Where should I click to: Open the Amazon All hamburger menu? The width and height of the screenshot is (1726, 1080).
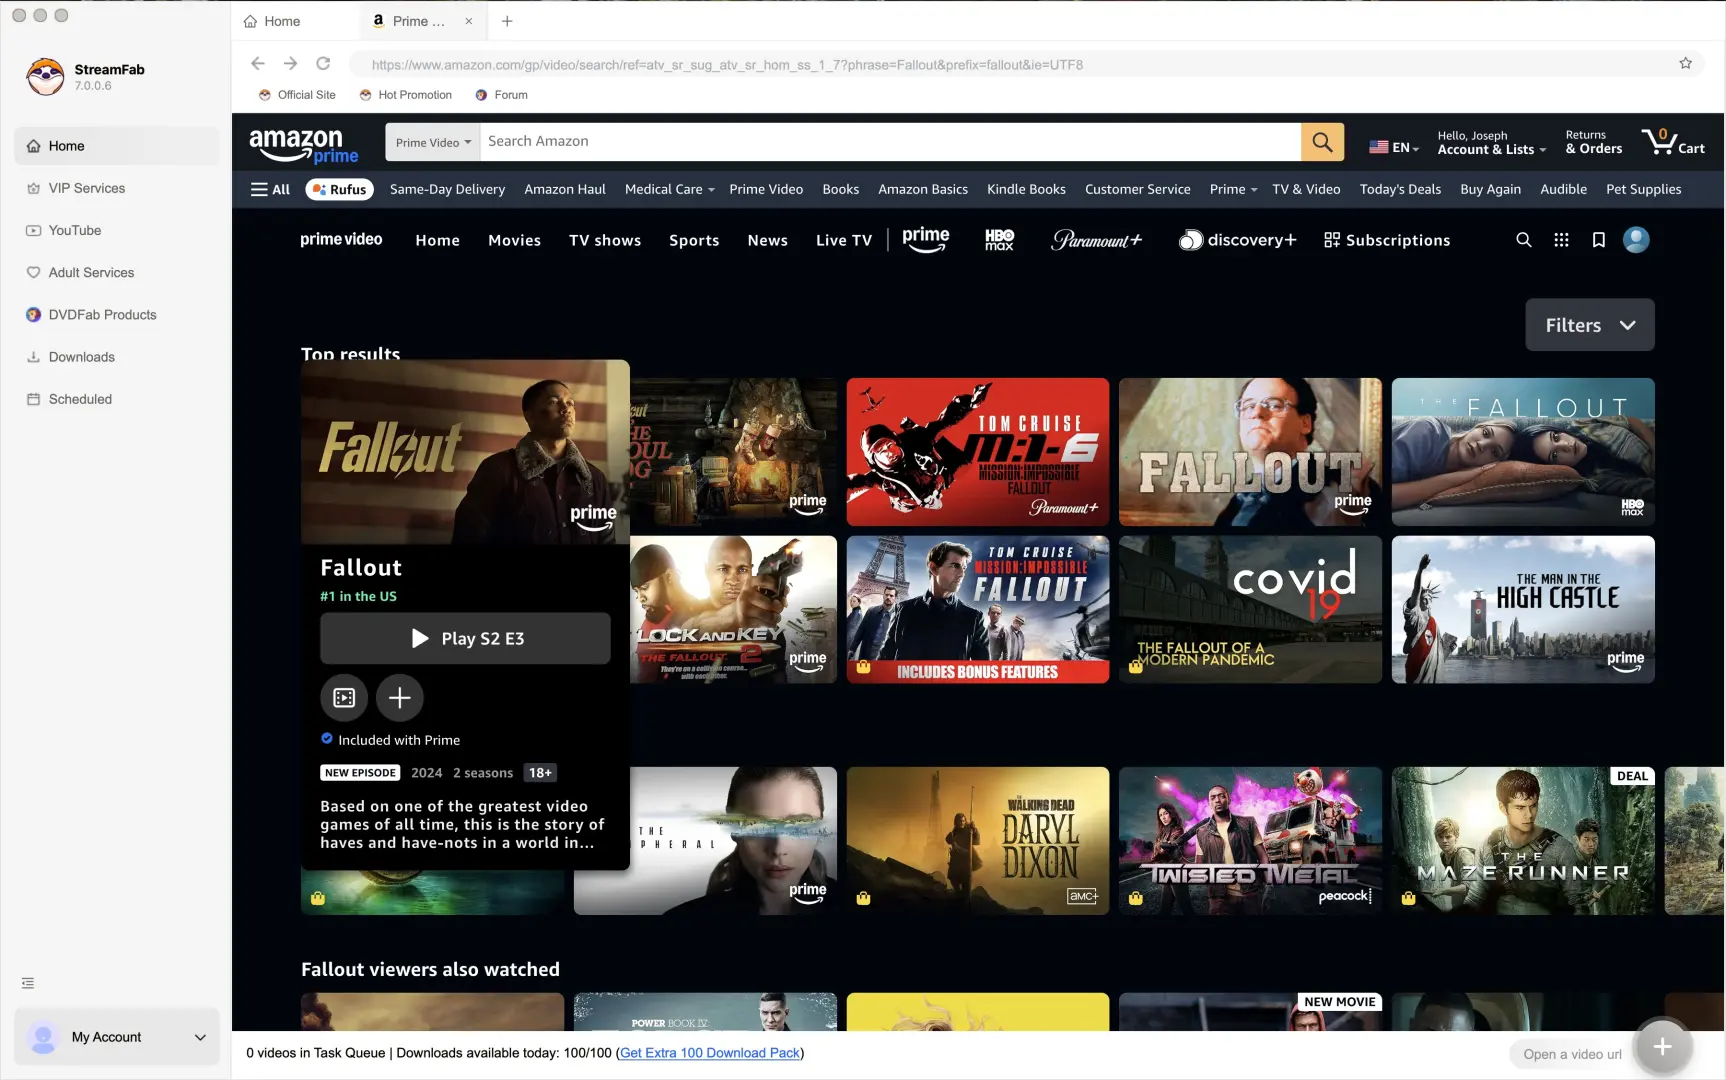(270, 189)
